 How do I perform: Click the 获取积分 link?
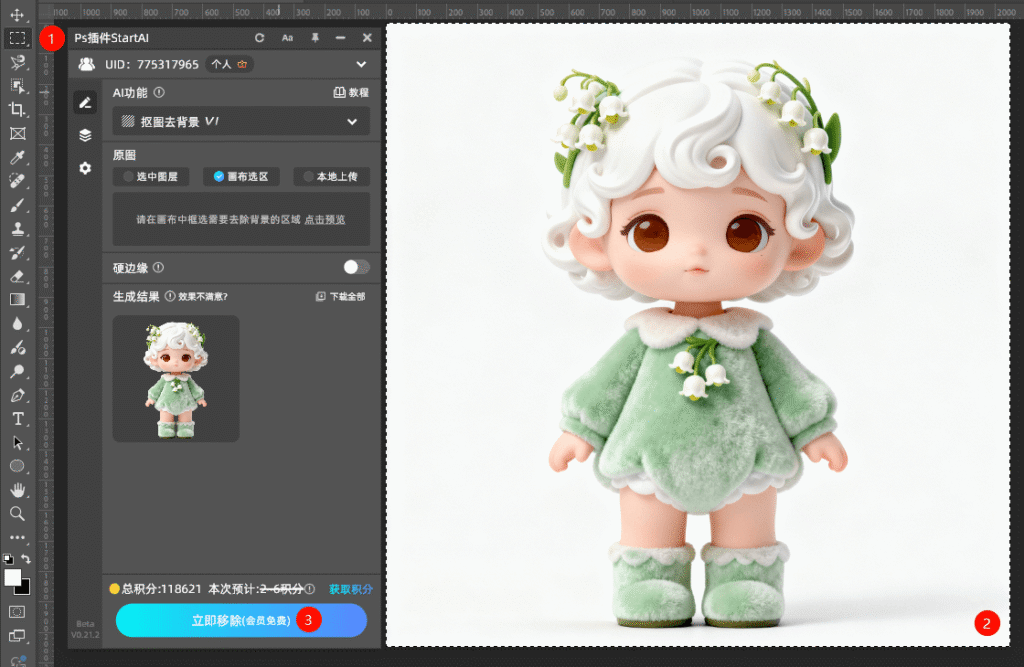(350, 589)
